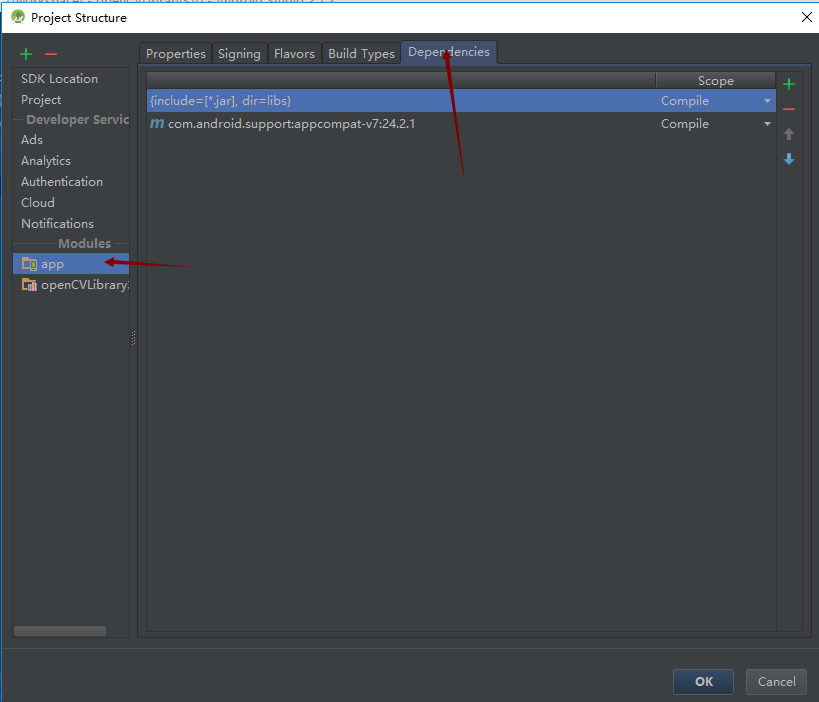Move the dependency up with the arrow icon

click(789, 134)
